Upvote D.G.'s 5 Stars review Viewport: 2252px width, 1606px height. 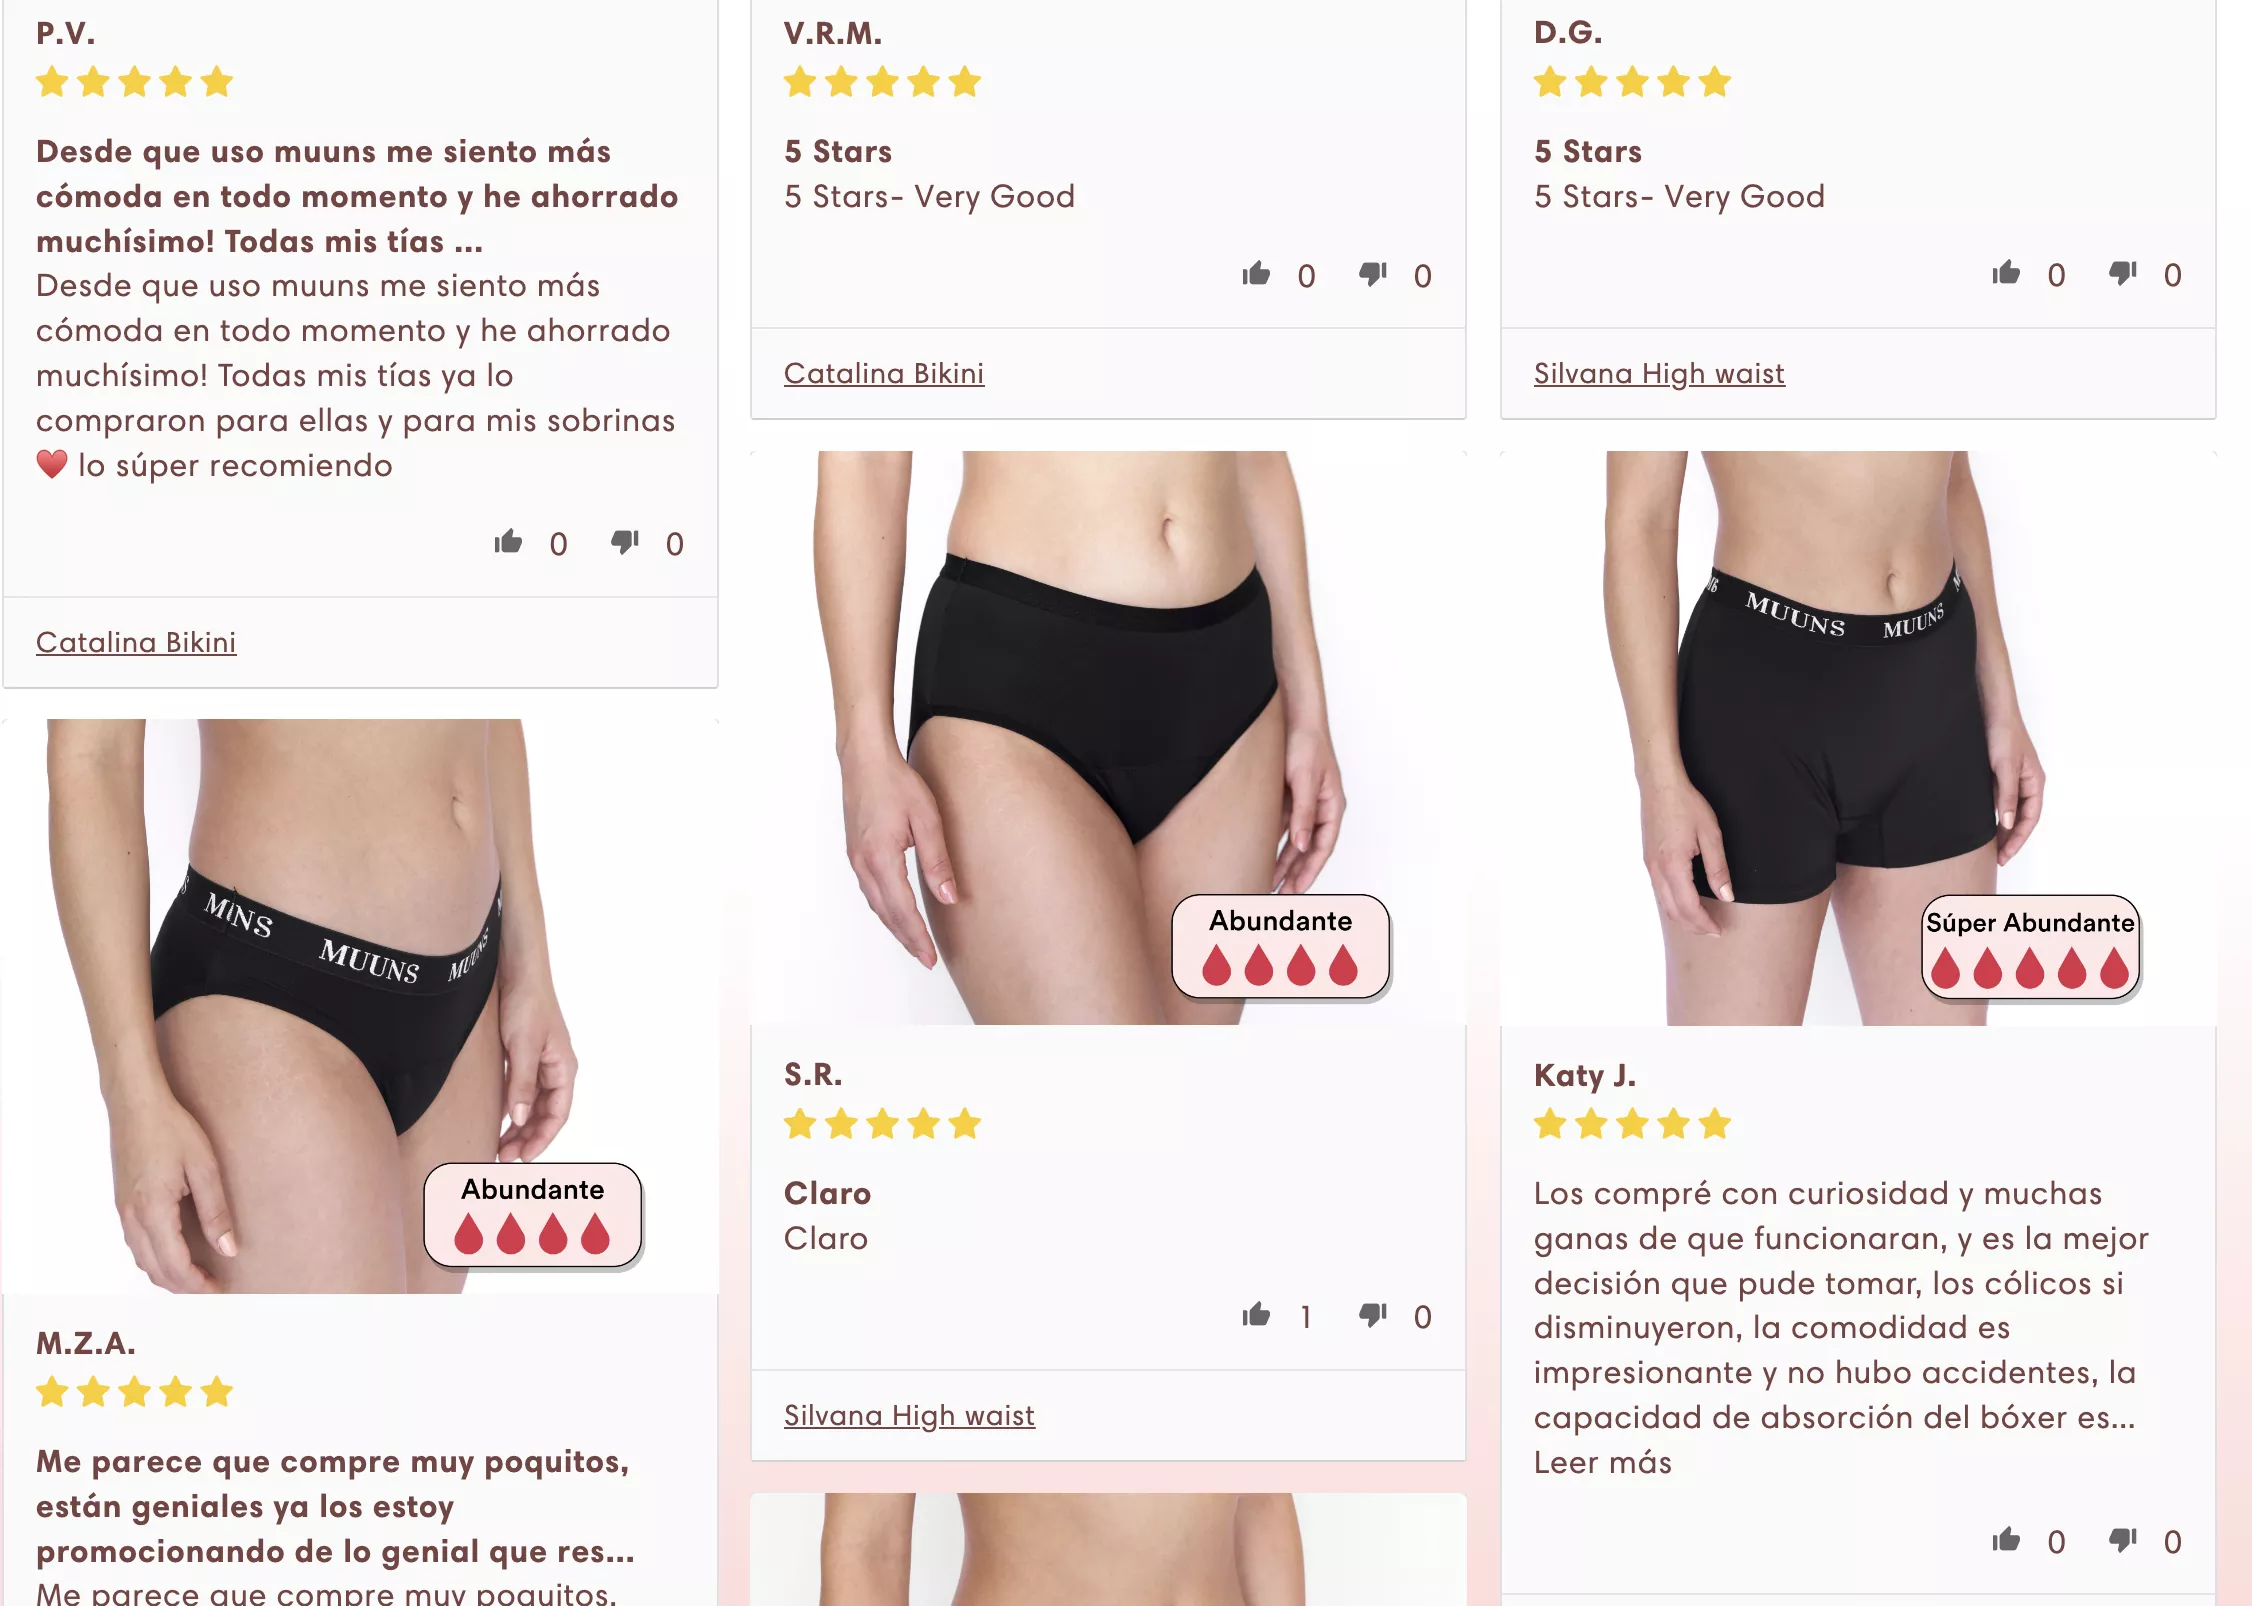point(2006,273)
